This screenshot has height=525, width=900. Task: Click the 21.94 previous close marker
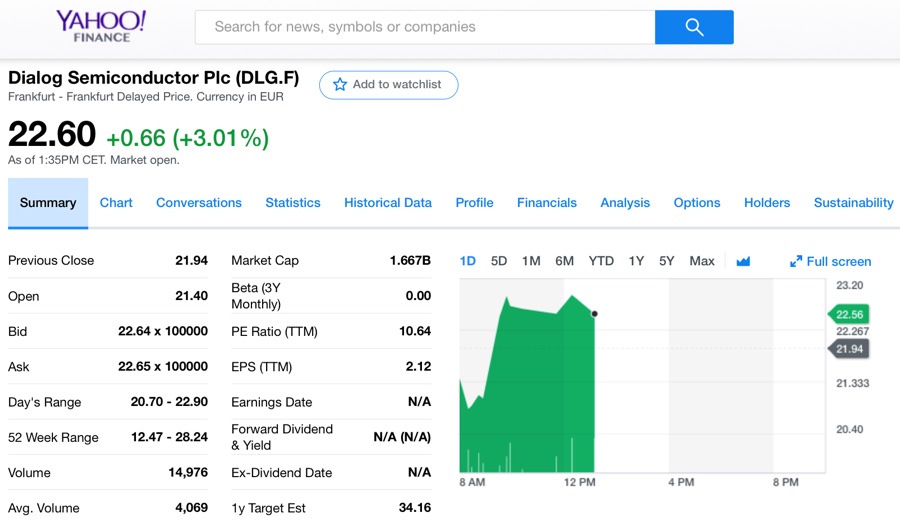pyautogui.click(x=849, y=349)
